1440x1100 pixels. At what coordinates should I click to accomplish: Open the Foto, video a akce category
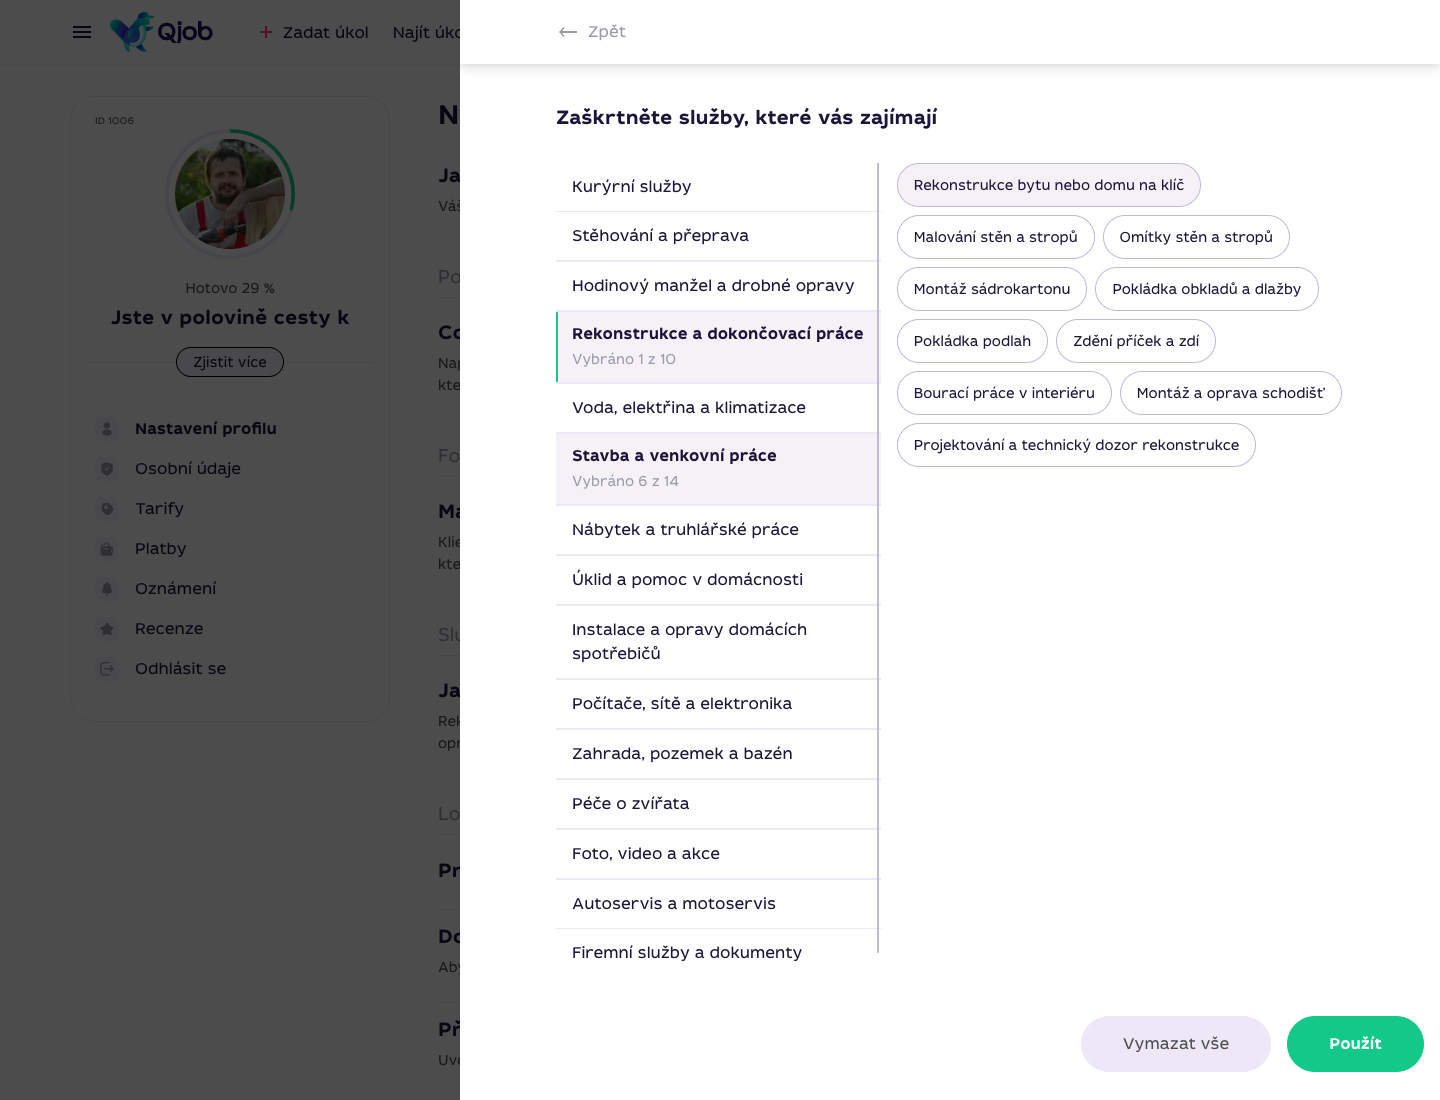[717, 854]
